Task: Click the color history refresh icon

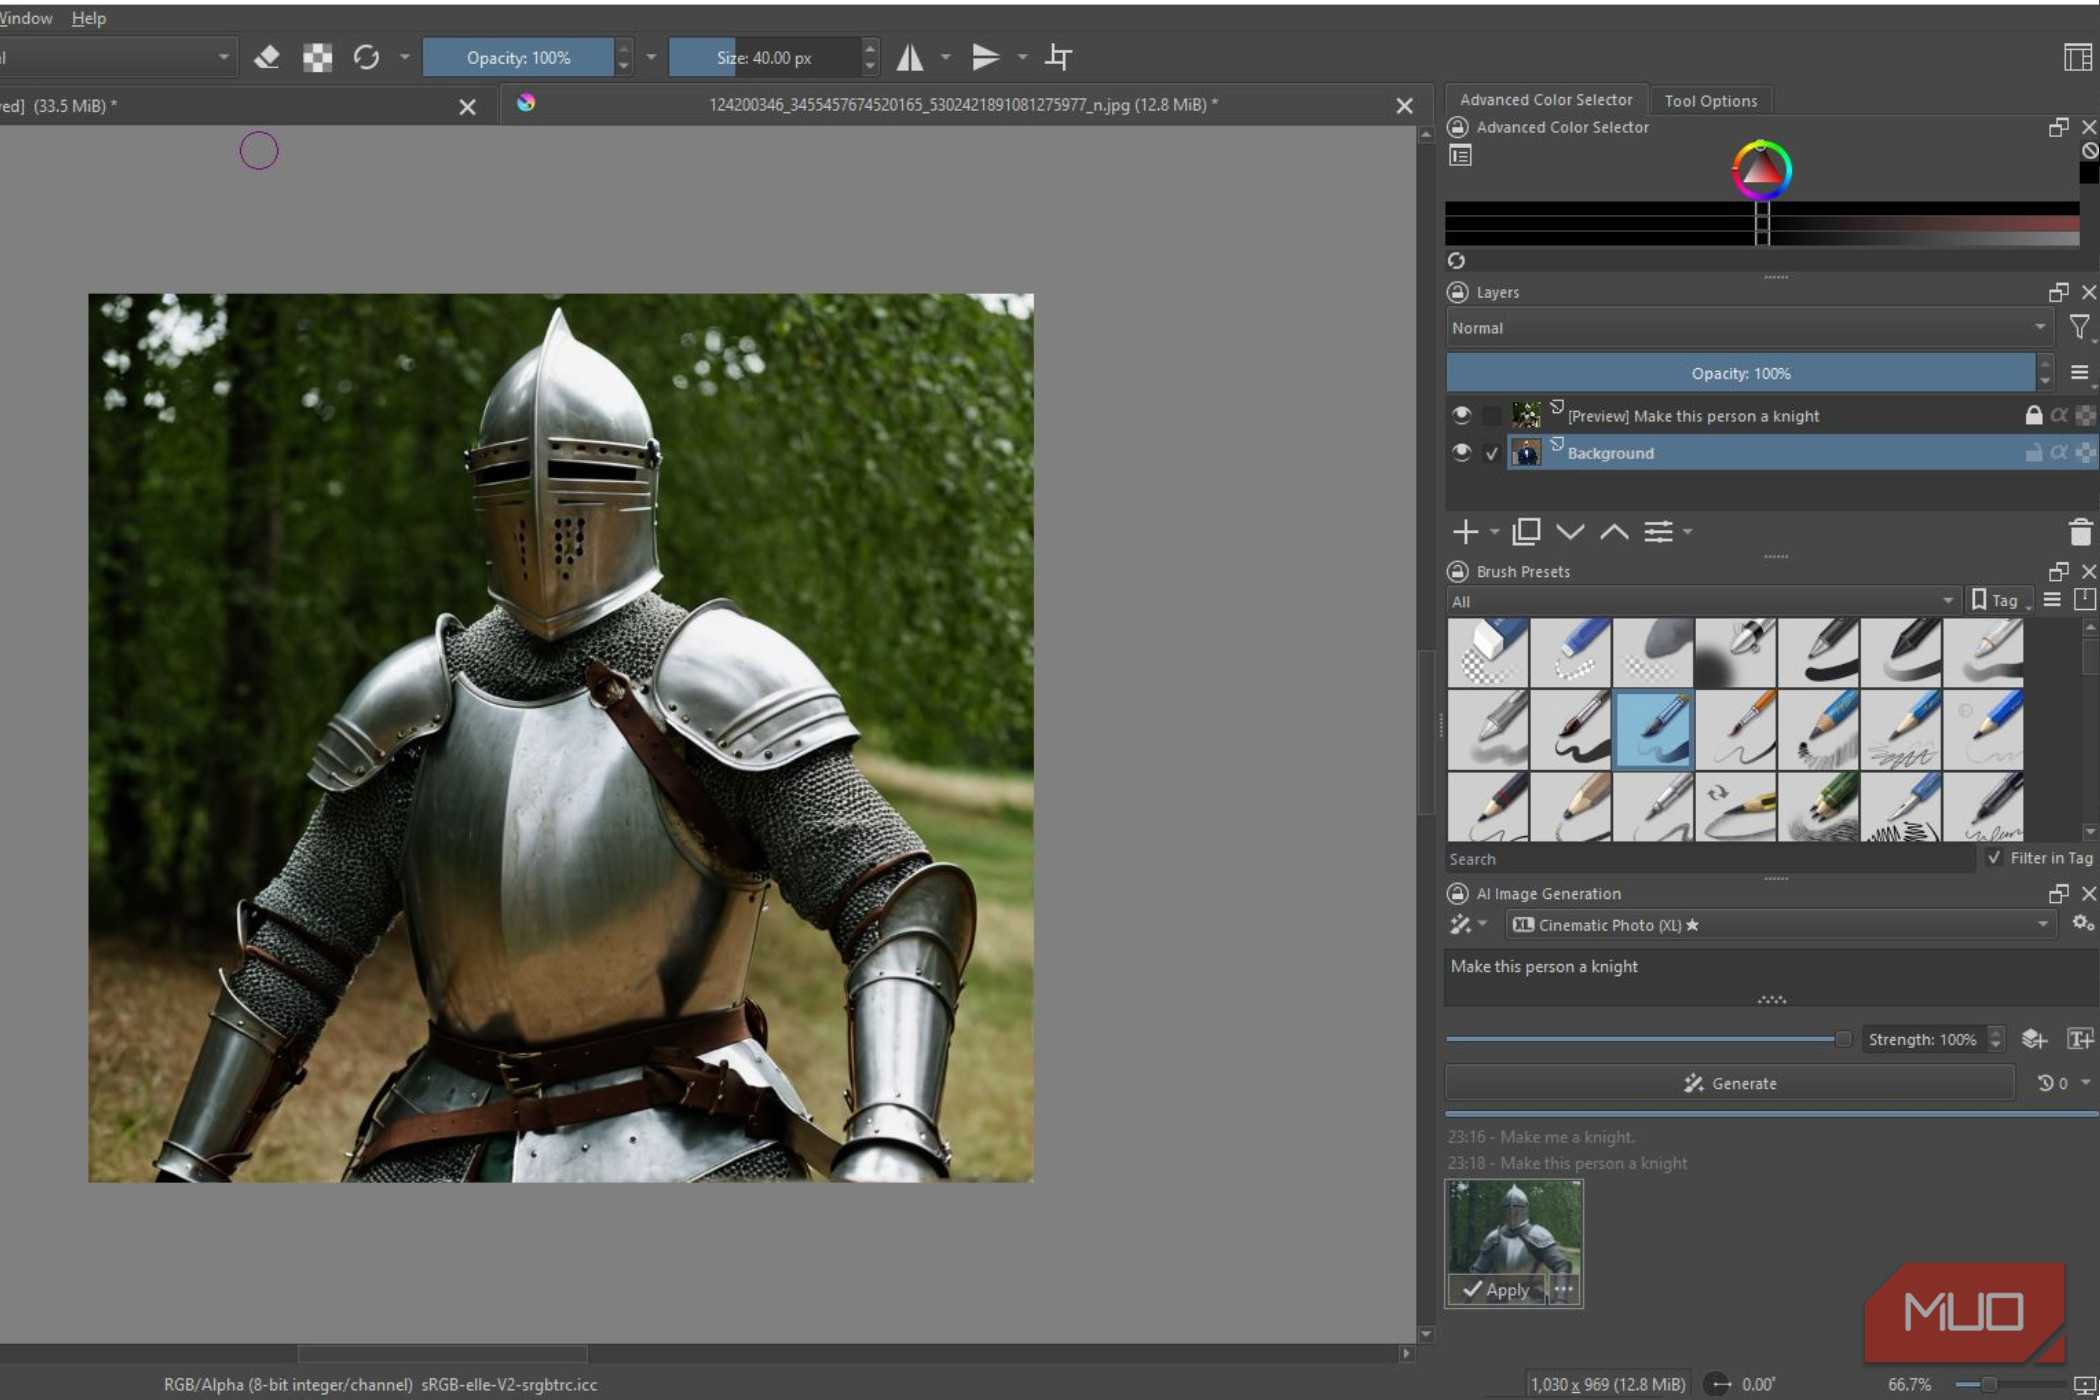Action: point(1456,261)
